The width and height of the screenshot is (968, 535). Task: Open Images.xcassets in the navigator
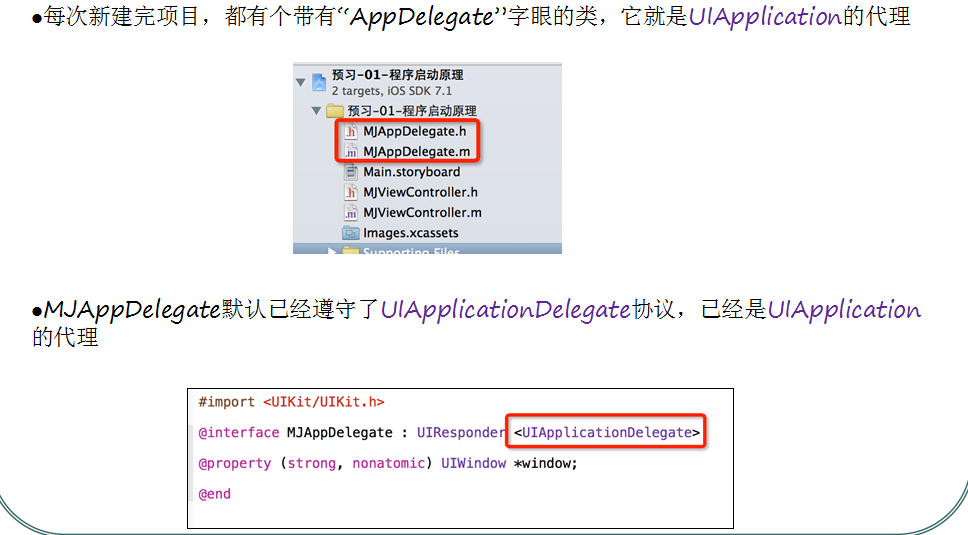(x=411, y=233)
